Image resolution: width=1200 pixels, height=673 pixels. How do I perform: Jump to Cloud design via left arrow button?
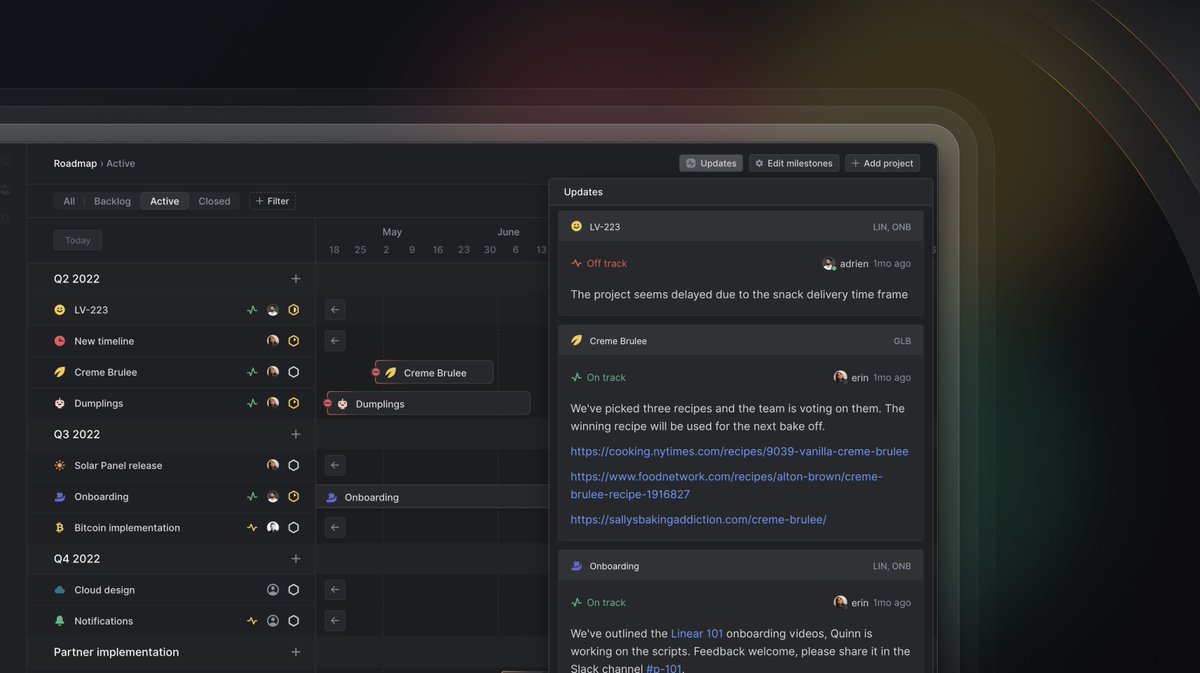pos(335,590)
